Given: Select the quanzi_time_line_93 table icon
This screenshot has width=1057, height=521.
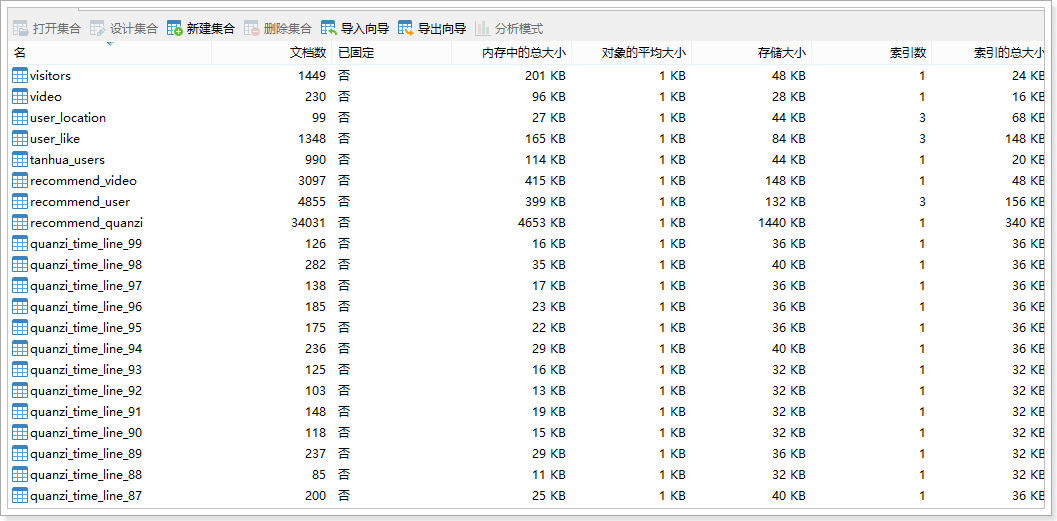Looking at the screenshot, I should pyautogui.click(x=20, y=369).
